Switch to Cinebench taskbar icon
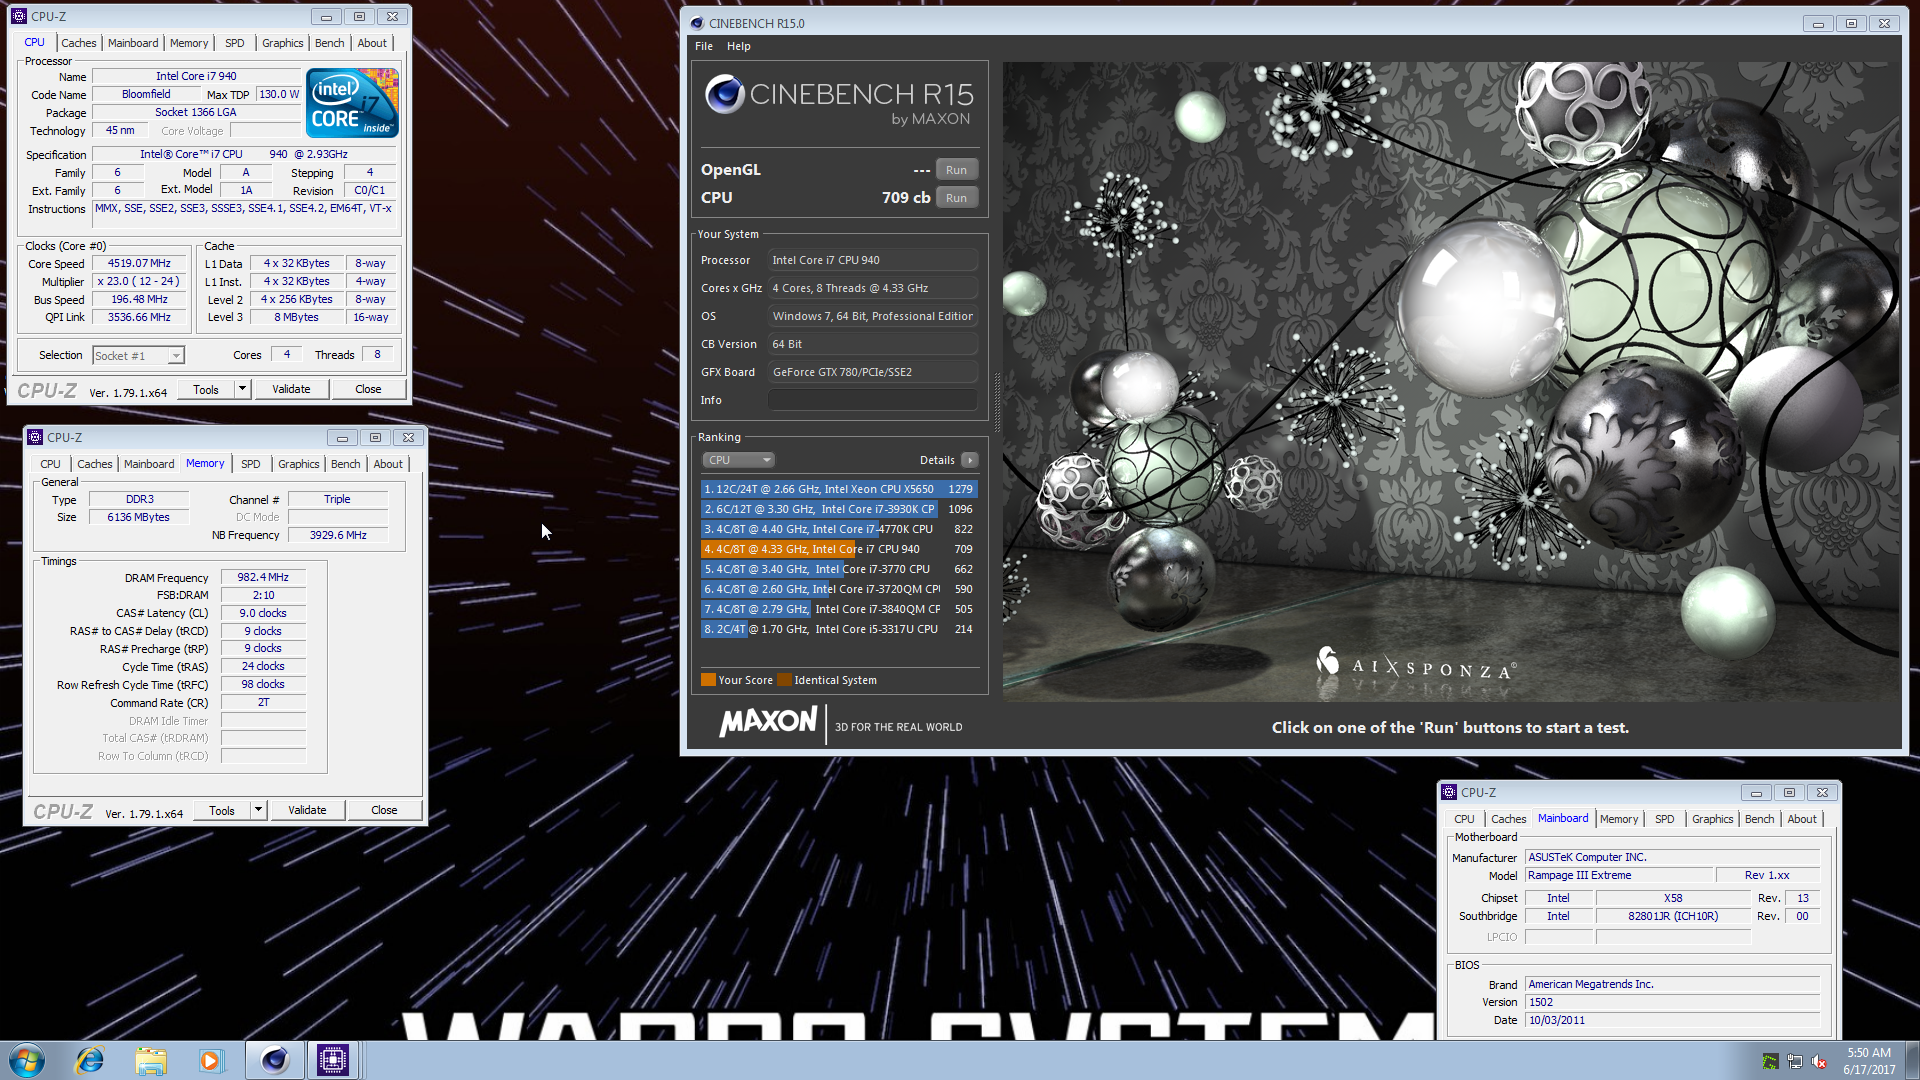Viewport: 1920px width, 1080px height. [274, 1060]
